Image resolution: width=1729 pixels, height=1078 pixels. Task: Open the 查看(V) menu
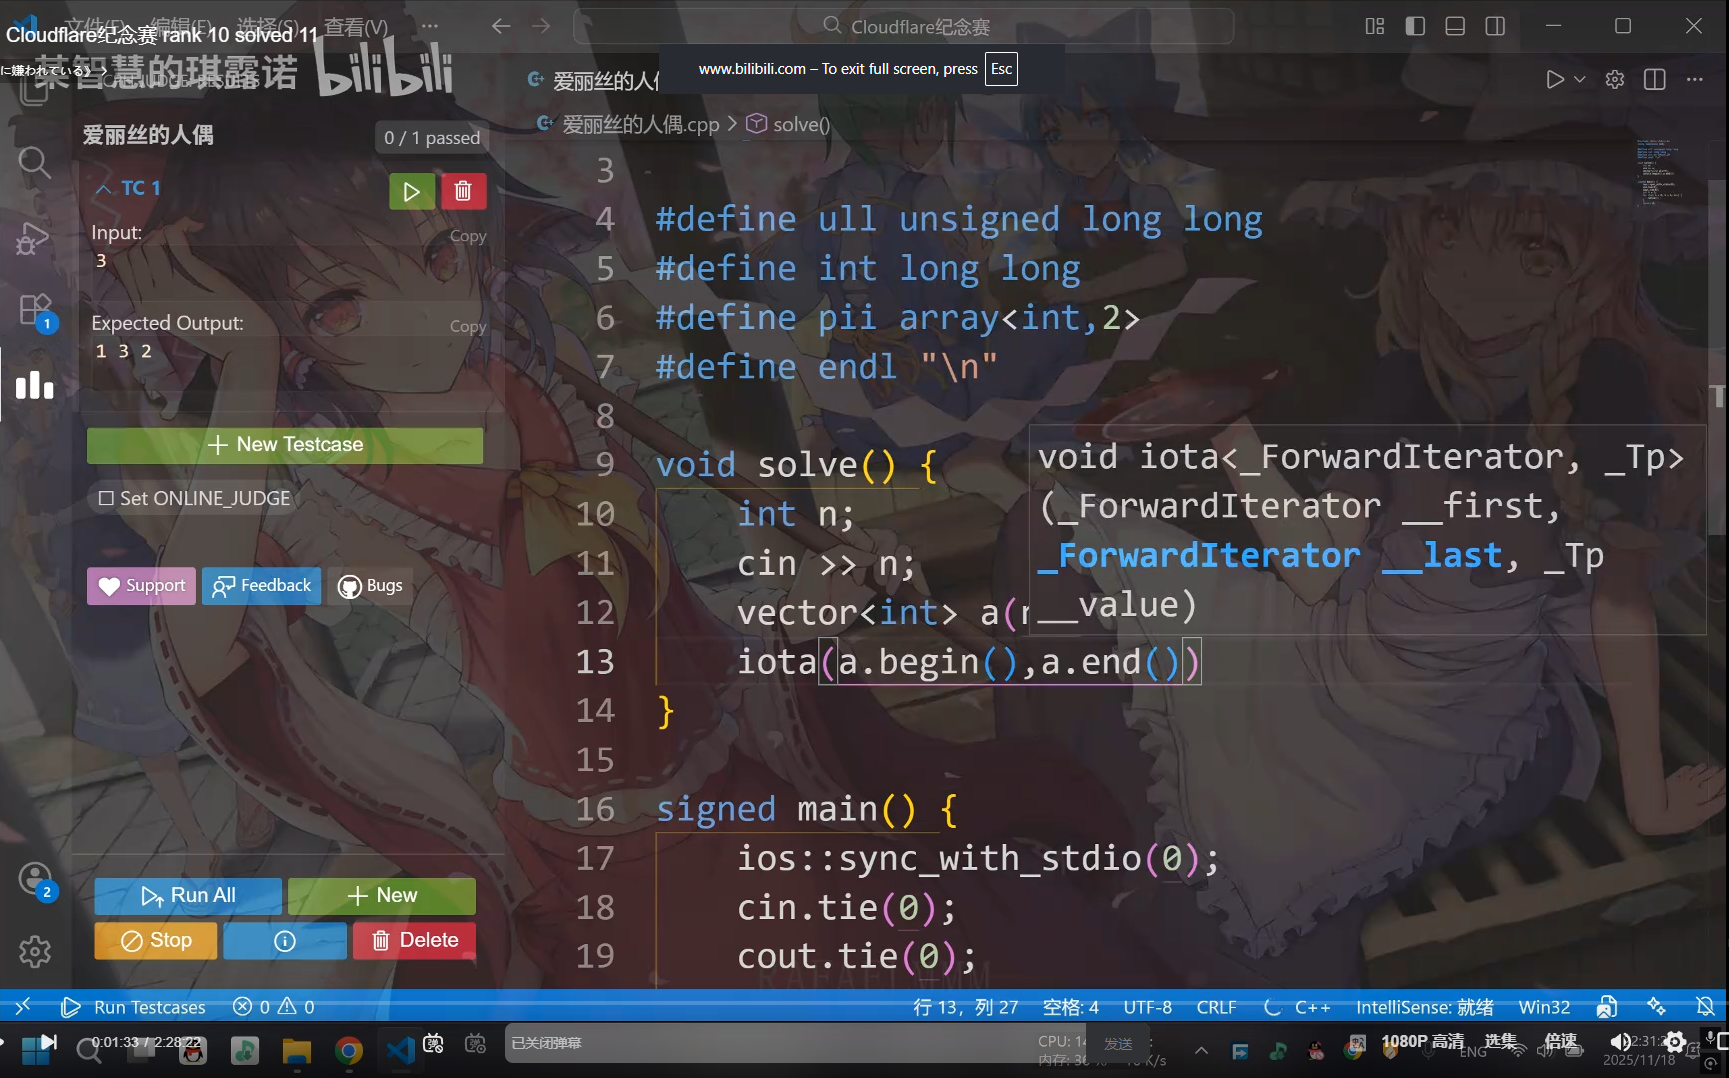(x=355, y=26)
